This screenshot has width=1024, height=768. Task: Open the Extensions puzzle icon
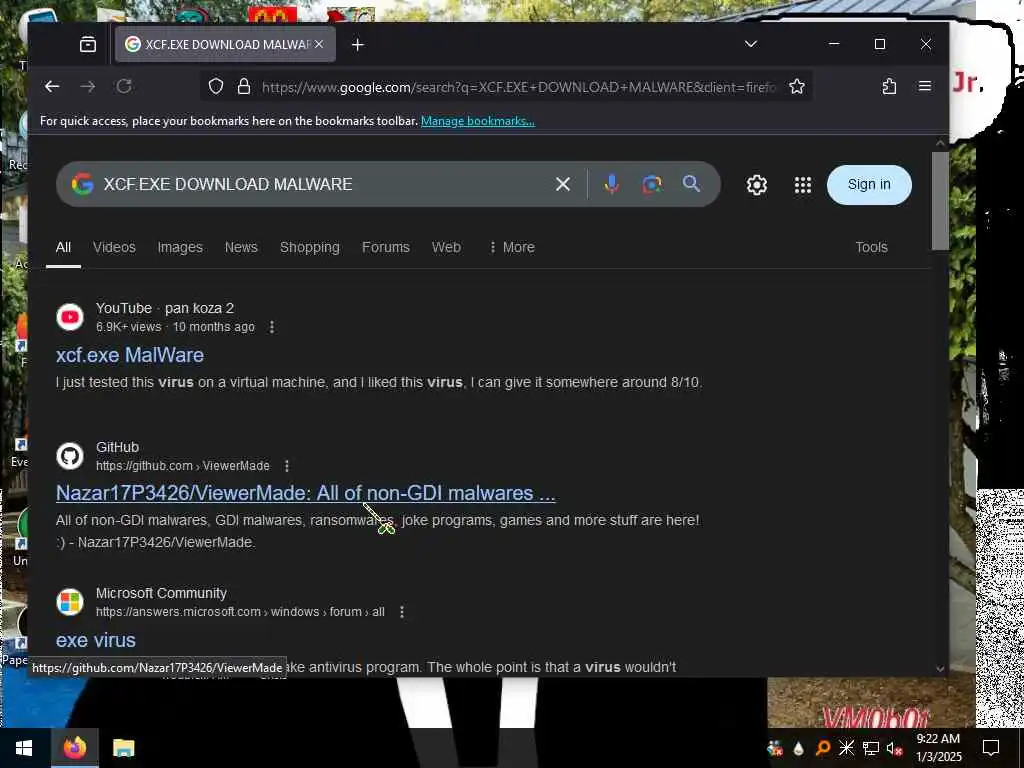[x=889, y=86]
